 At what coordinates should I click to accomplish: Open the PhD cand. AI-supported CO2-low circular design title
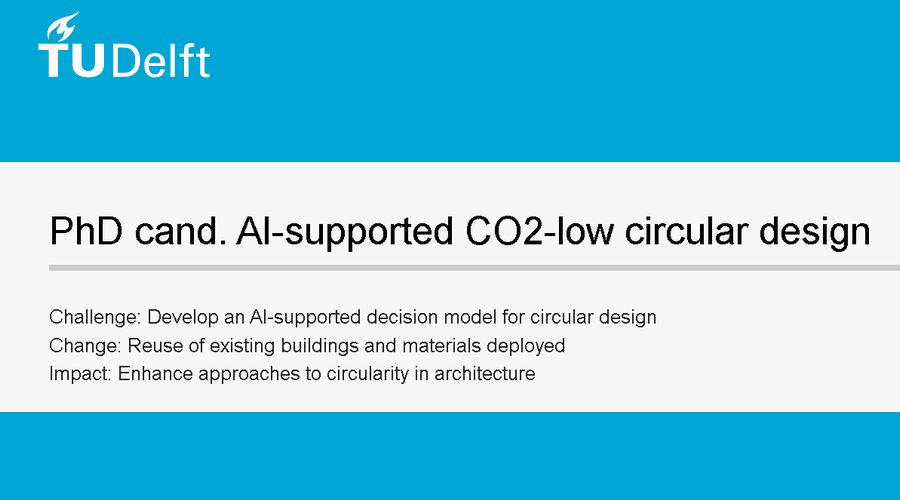(460, 231)
